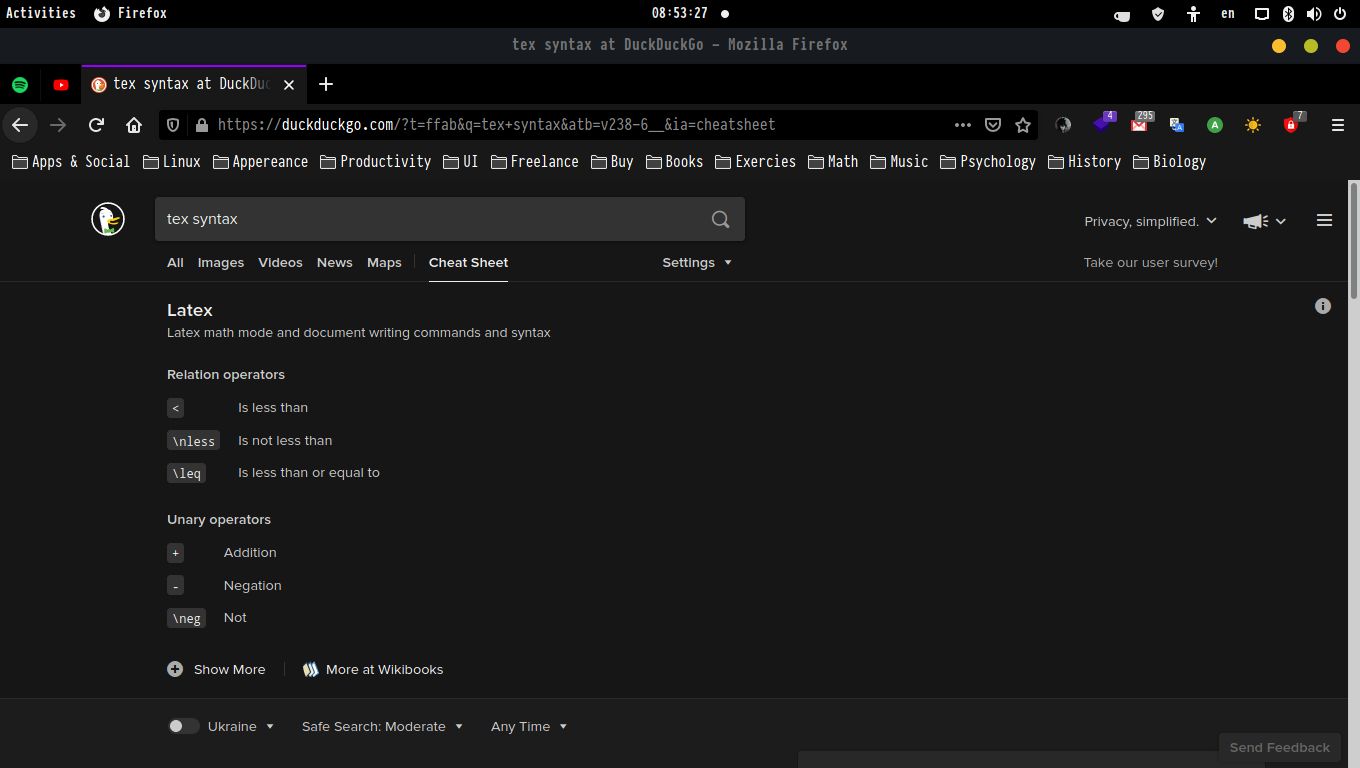Go to the Firefox home page icon
Image resolution: width=1360 pixels, height=768 pixels.
134,125
